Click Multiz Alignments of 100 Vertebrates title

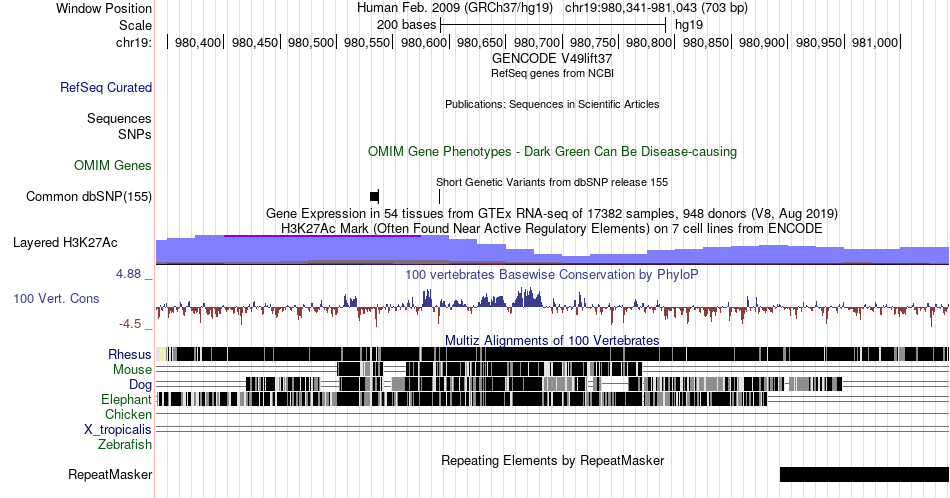tap(552, 340)
